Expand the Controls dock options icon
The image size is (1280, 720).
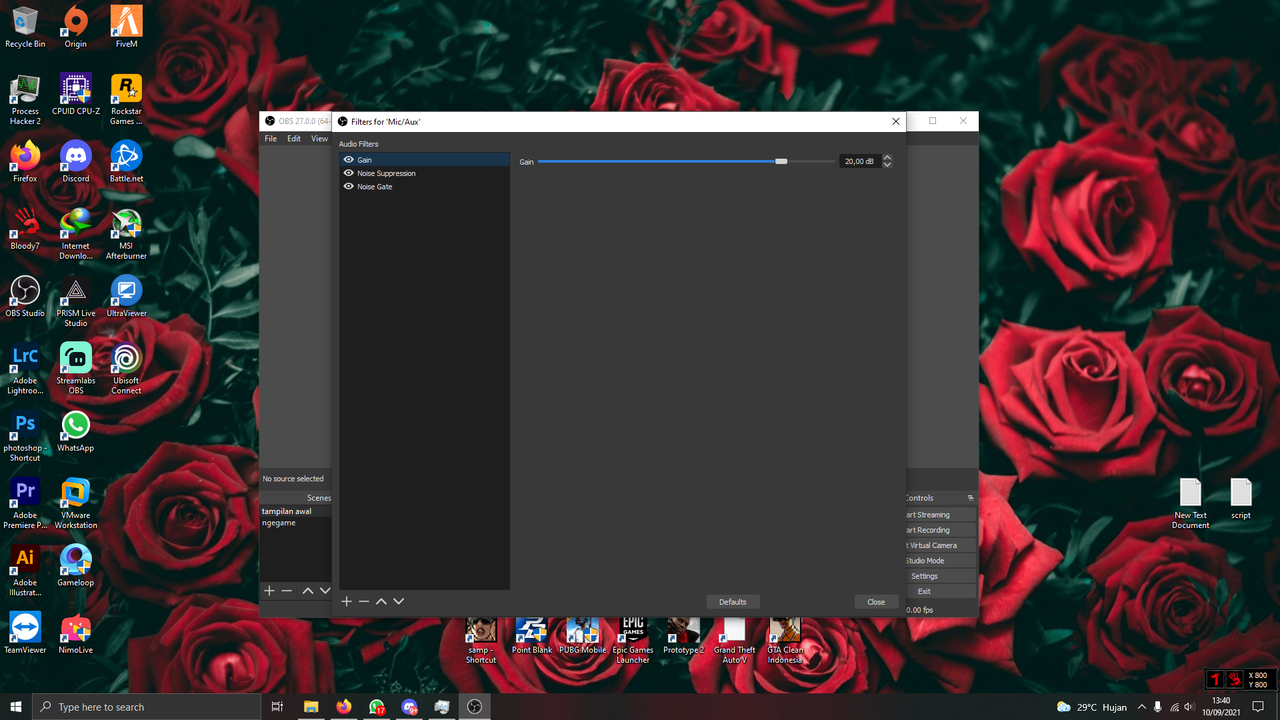970,498
